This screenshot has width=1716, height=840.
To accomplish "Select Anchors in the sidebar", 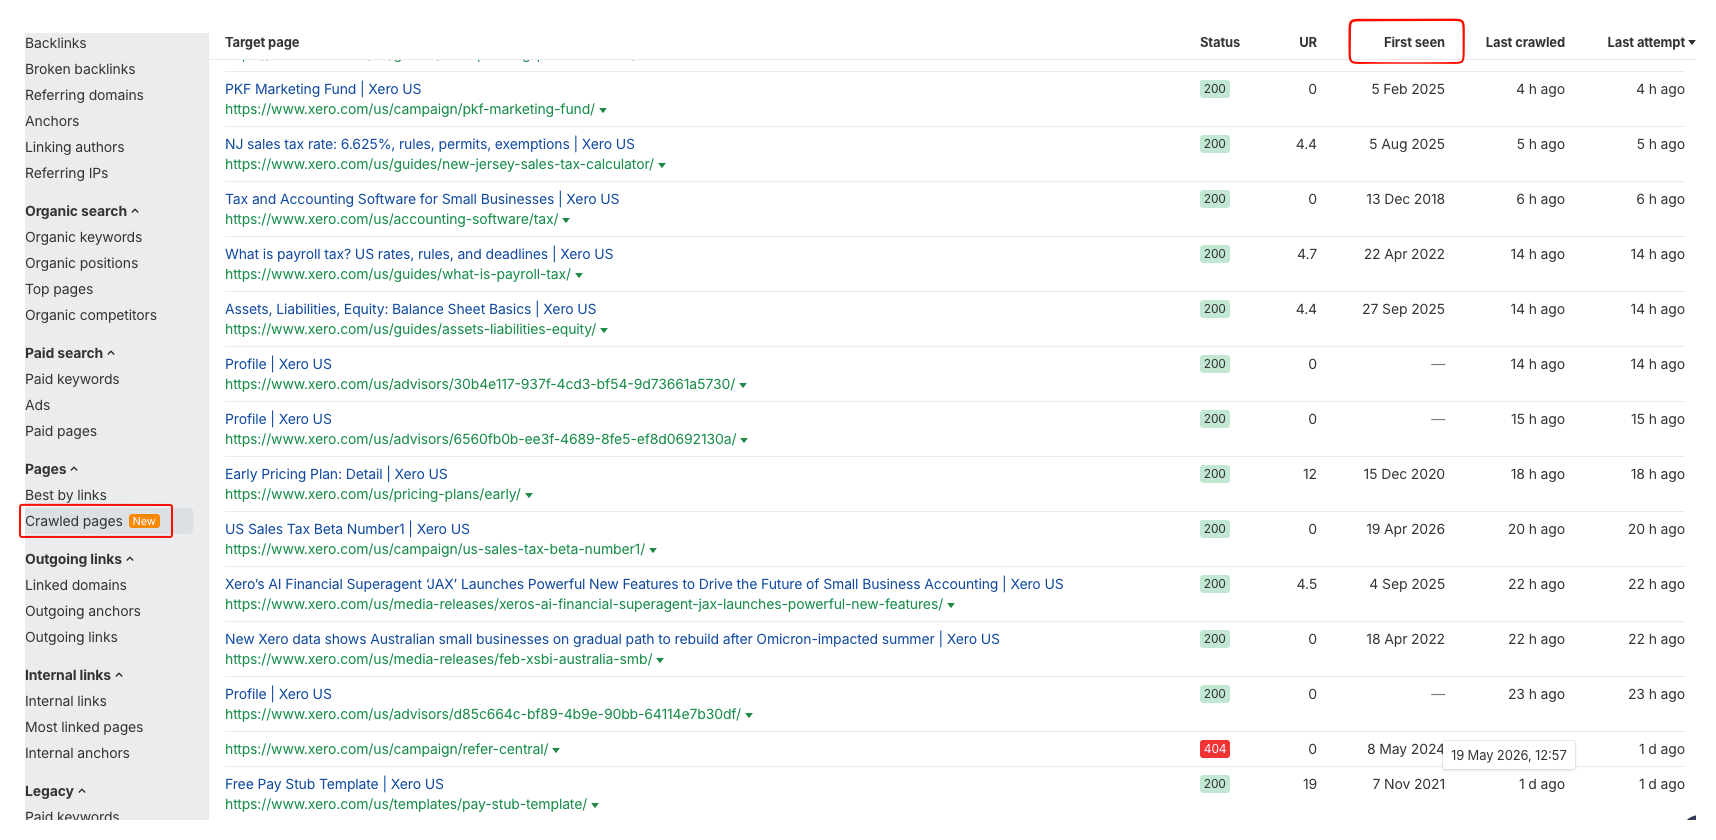I will click(x=52, y=121).
